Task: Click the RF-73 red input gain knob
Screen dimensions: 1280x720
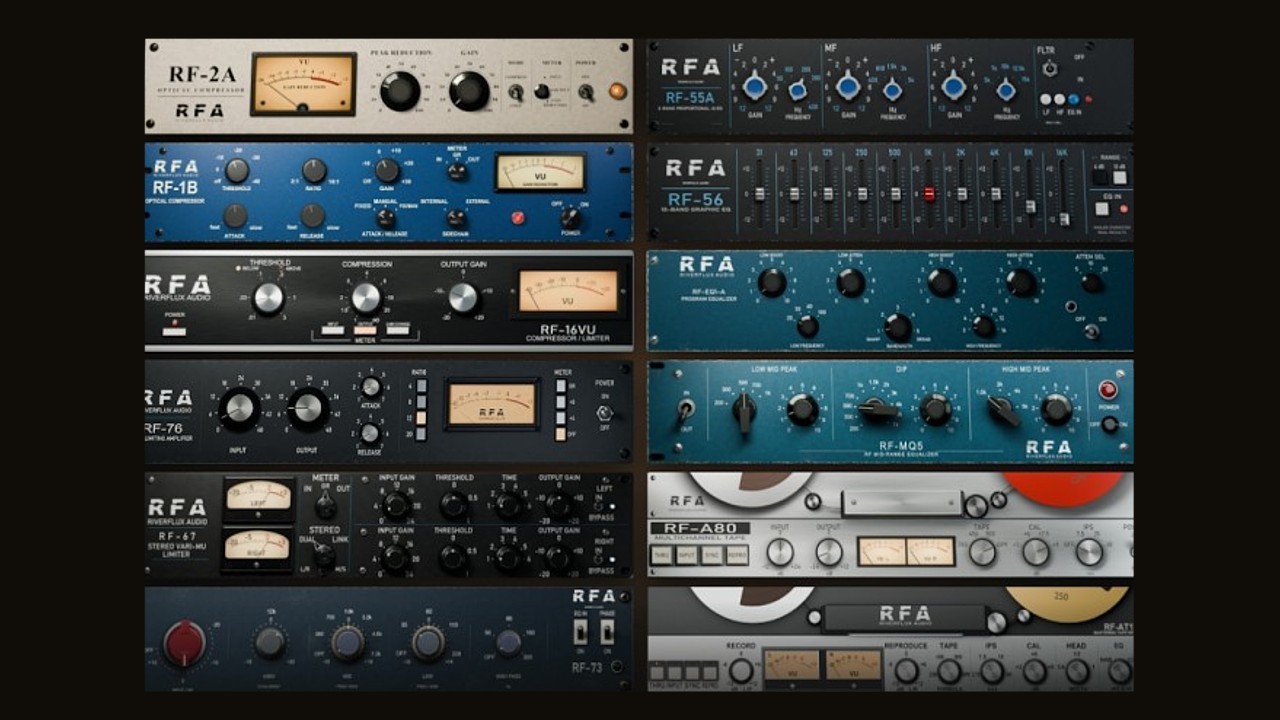Action: click(x=183, y=644)
